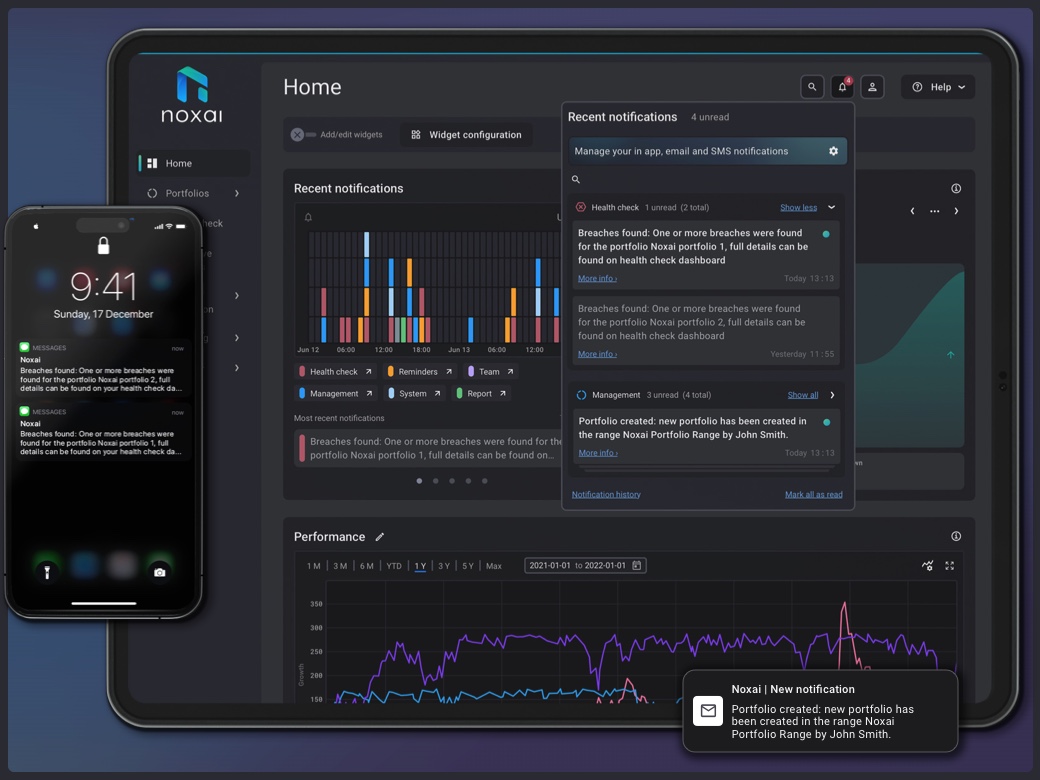The width and height of the screenshot is (1040, 780).
Task: Collapse the Health check notification group
Action: point(831,208)
